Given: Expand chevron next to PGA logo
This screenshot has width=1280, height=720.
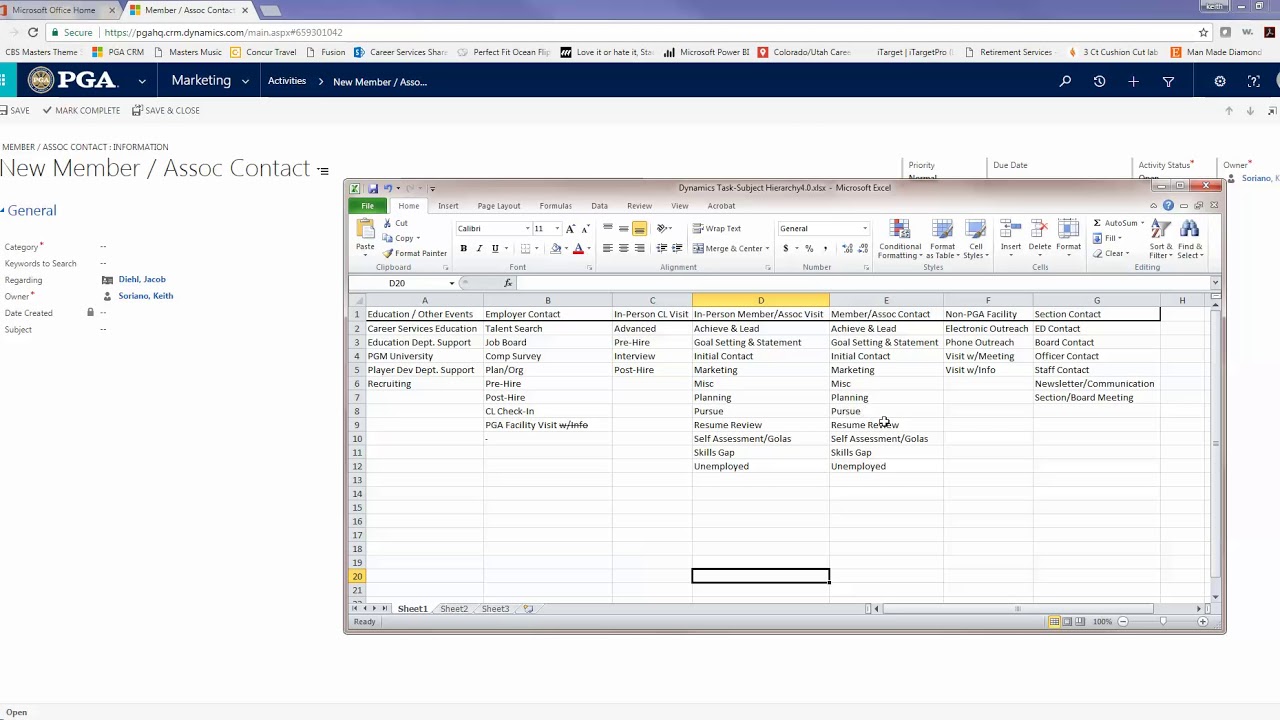Looking at the screenshot, I should click(x=142, y=81).
